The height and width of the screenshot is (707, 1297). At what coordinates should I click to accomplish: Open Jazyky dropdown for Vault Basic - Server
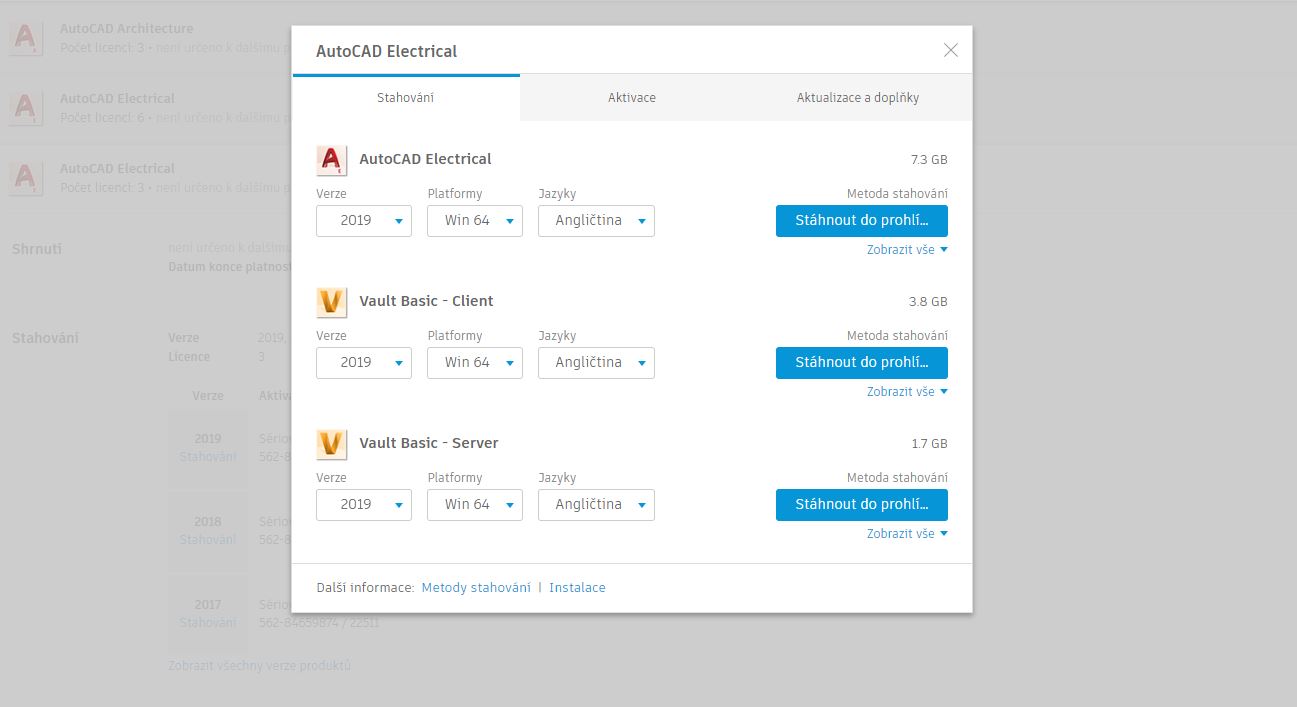click(x=597, y=505)
